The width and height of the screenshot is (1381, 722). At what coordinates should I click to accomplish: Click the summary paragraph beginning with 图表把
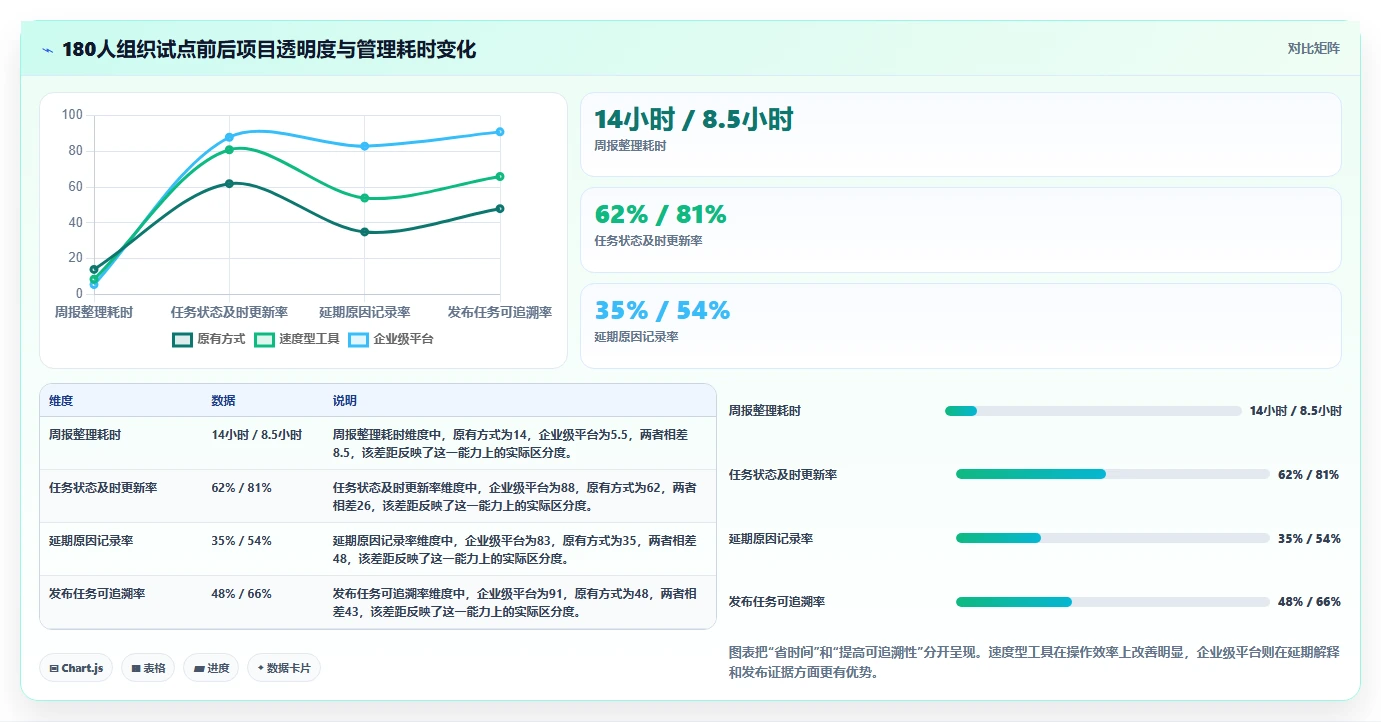pyautogui.click(x=1035, y=662)
